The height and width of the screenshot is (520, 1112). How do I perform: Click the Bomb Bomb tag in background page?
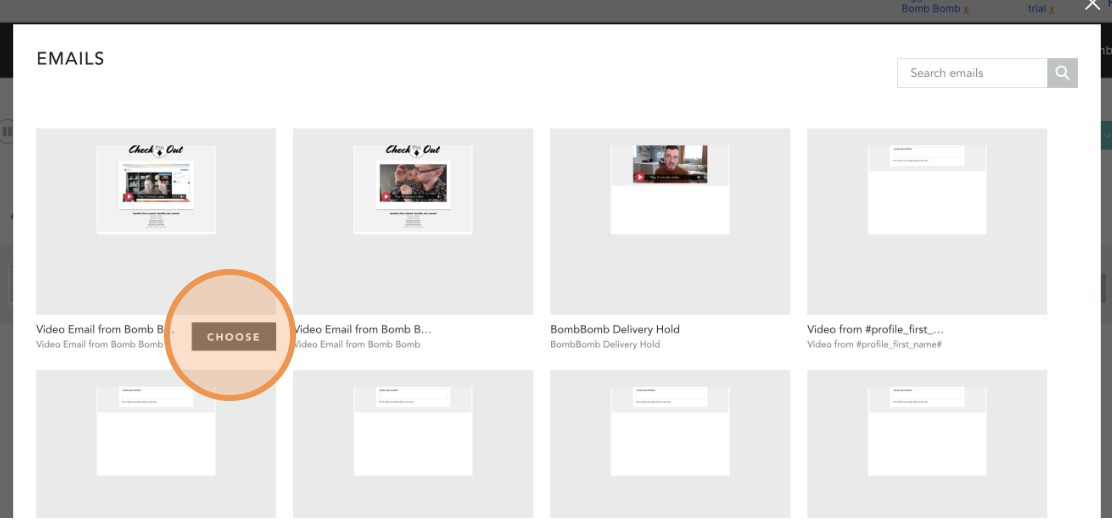pos(930,9)
